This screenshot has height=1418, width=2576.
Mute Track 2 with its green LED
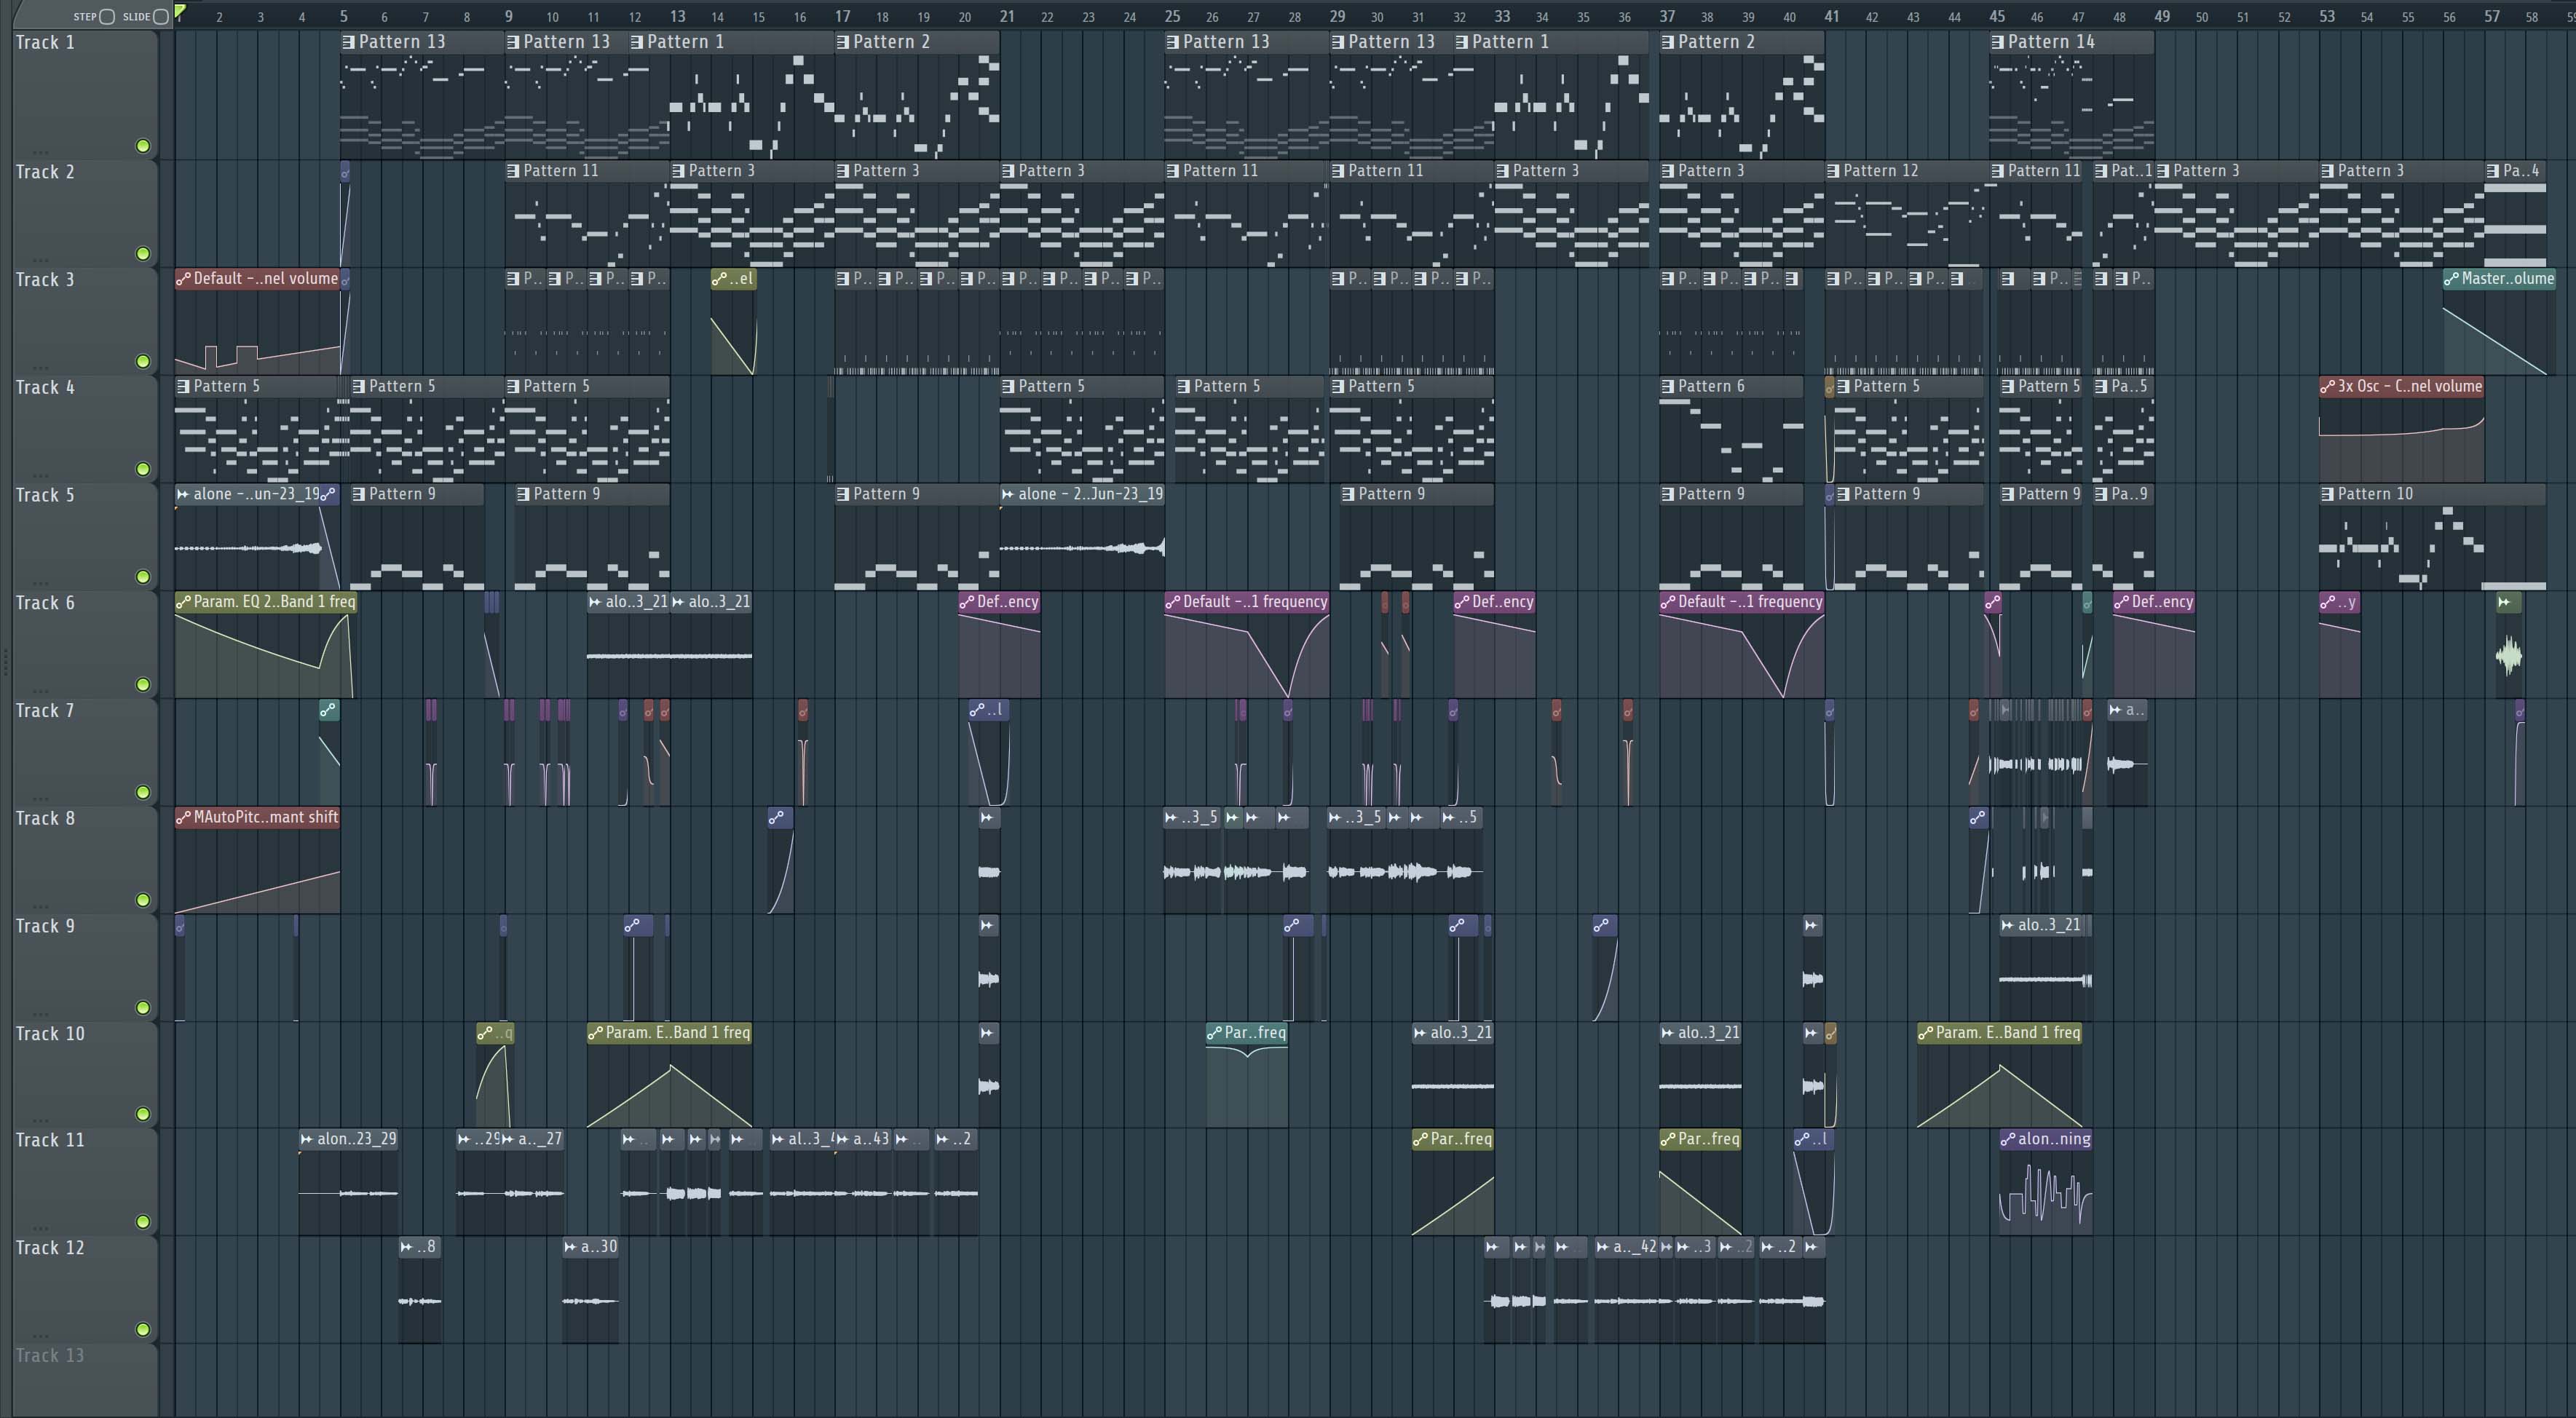(x=143, y=254)
